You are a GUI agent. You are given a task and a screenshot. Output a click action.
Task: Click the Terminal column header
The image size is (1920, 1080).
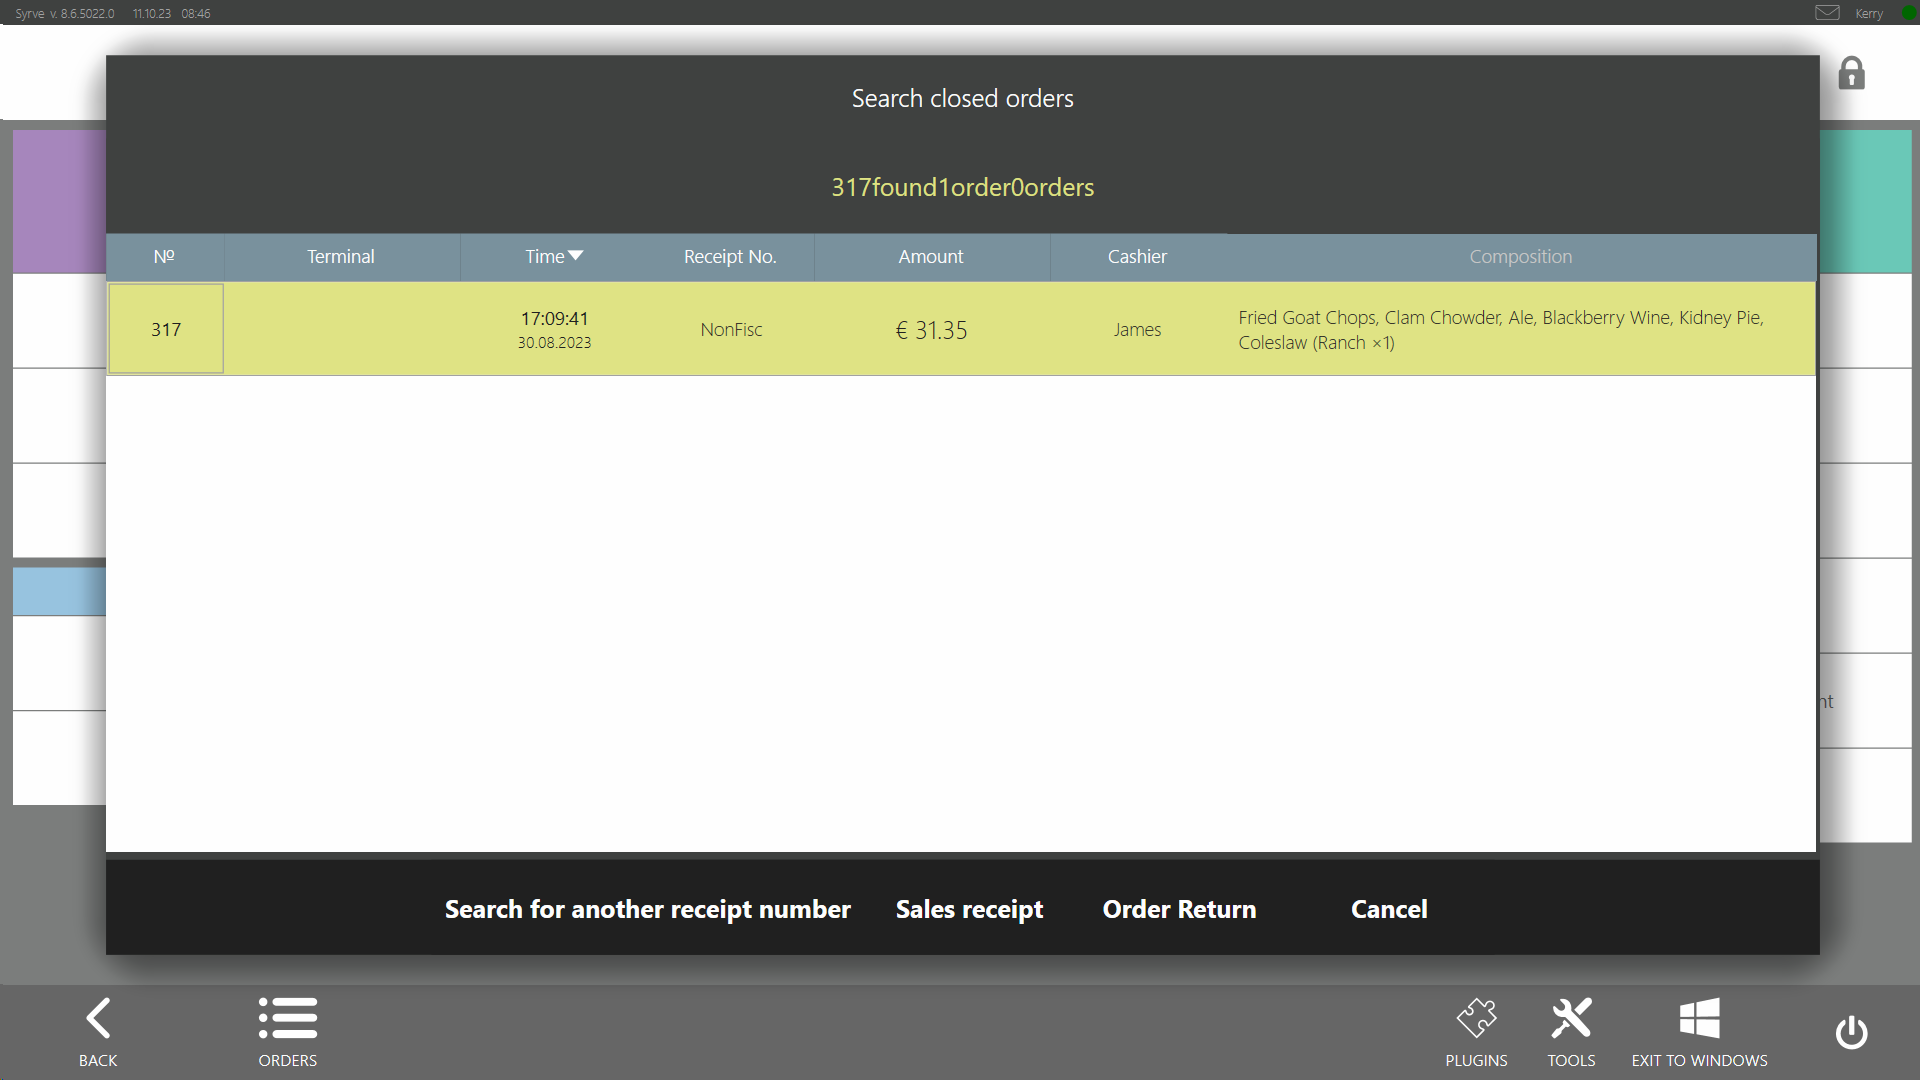click(x=340, y=257)
